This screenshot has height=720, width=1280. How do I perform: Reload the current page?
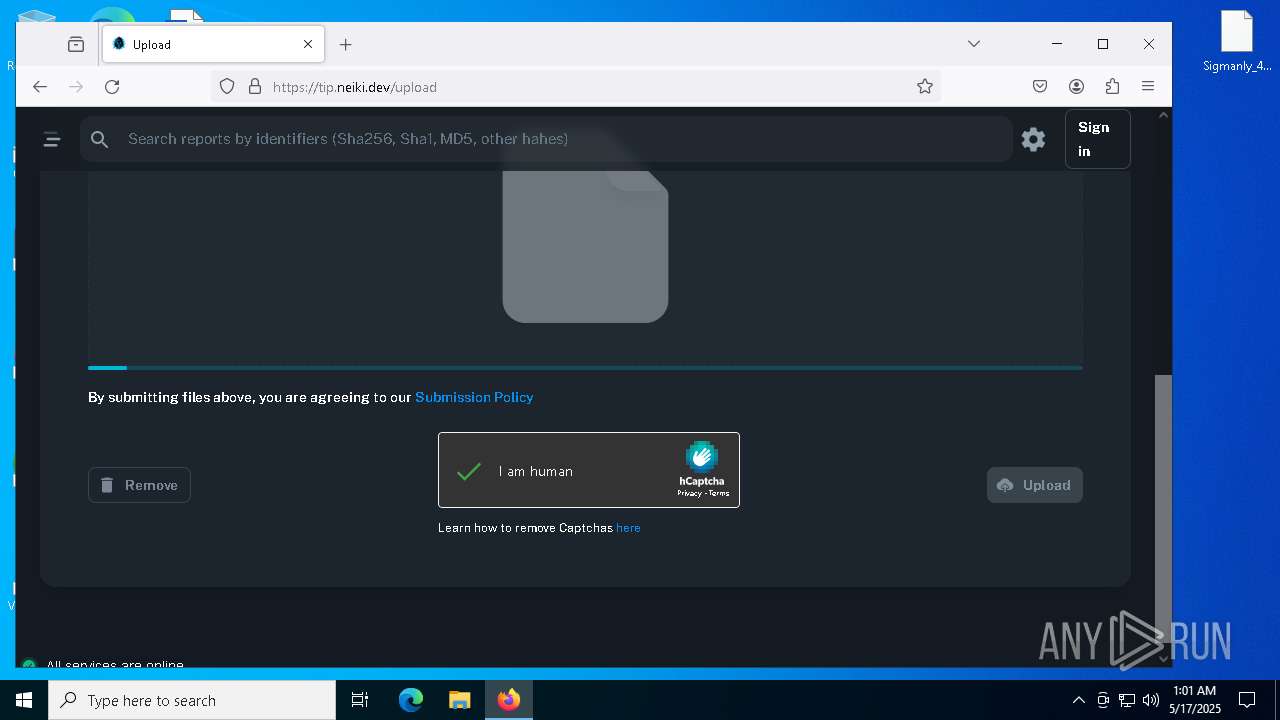click(x=112, y=87)
